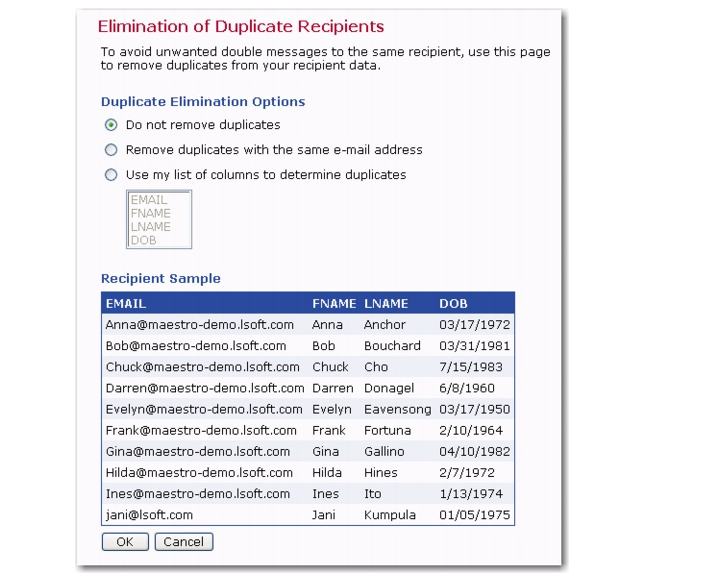The image size is (703, 587).
Task: Click the last name 'Eavensong' cell
Action: tap(398, 409)
